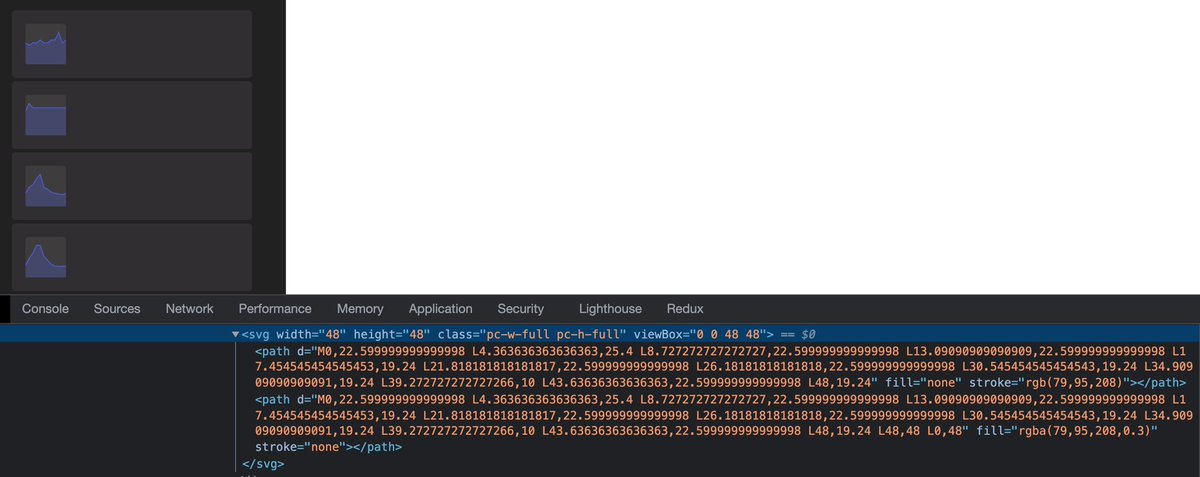1200x477 pixels.
Task: Click the closing </svg> tag line
Action: click(x=264, y=464)
